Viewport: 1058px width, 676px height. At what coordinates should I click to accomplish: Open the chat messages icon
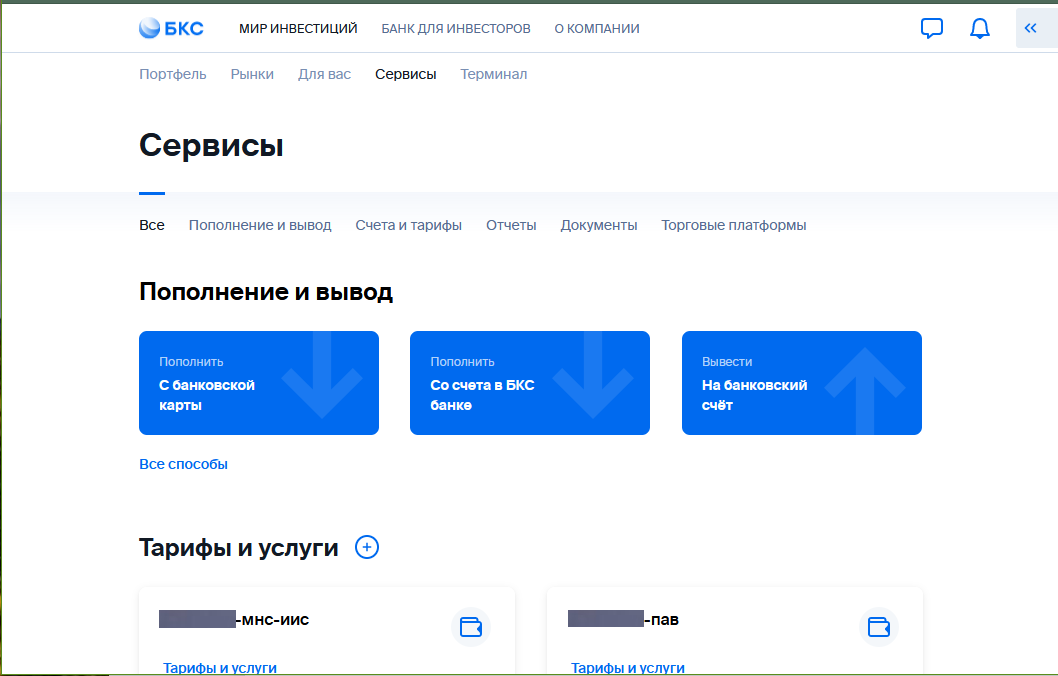(931, 28)
